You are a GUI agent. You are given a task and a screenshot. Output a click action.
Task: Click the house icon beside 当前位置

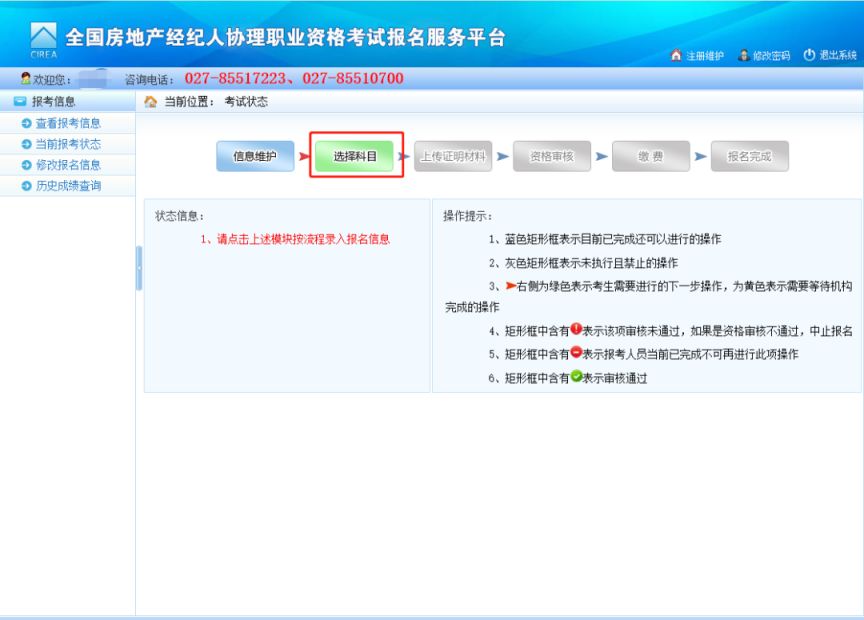[150, 101]
